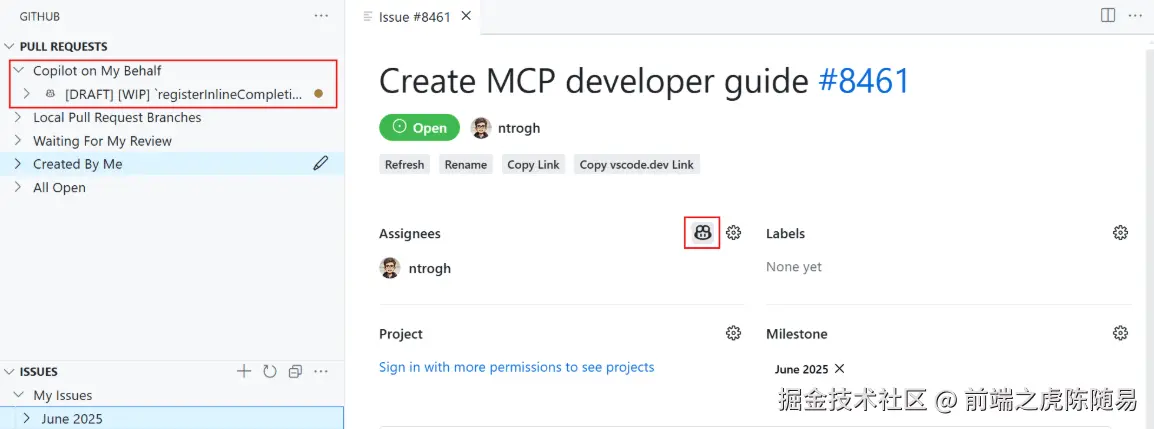The width and height of the screenshot is (1154, 429).
Task: Click the 'None yet' labels text
Action: (x=794, y=267)
